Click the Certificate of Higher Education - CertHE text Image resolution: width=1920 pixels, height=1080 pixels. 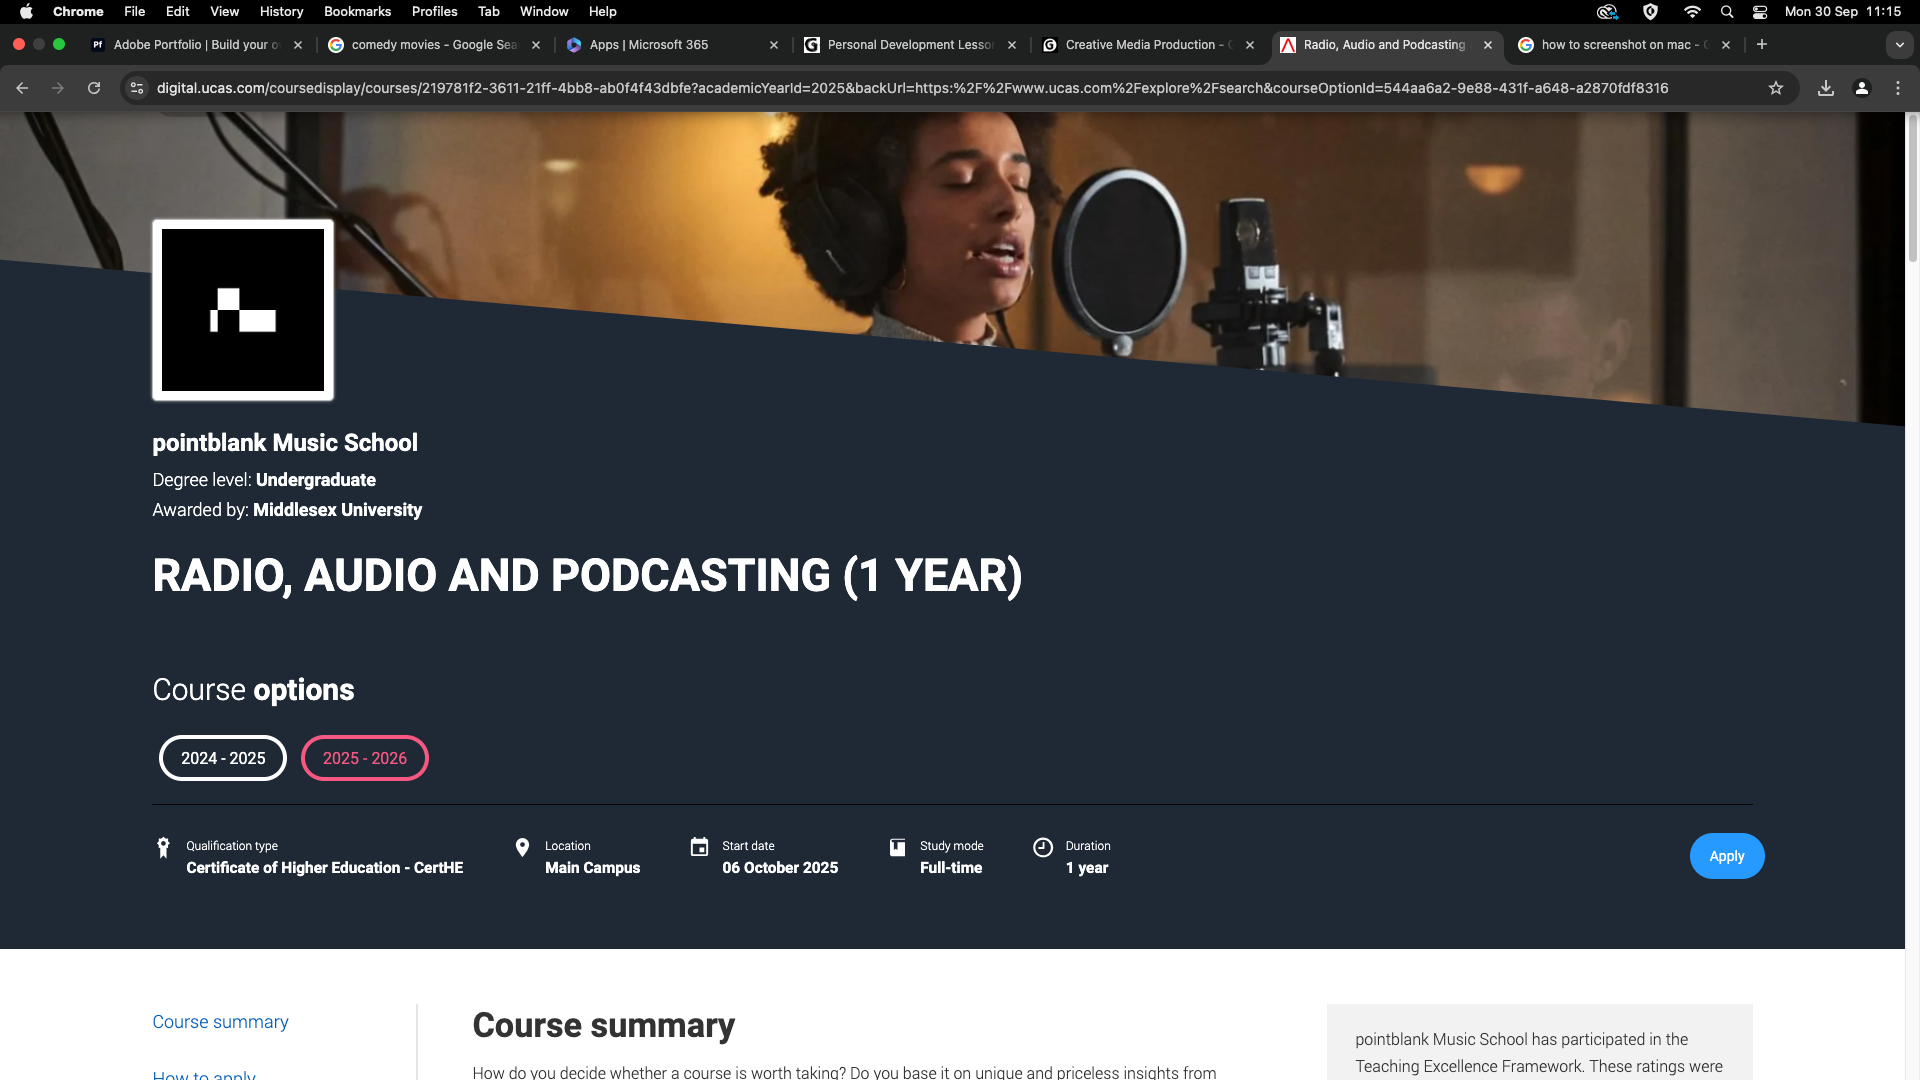[x=325, y=868]
